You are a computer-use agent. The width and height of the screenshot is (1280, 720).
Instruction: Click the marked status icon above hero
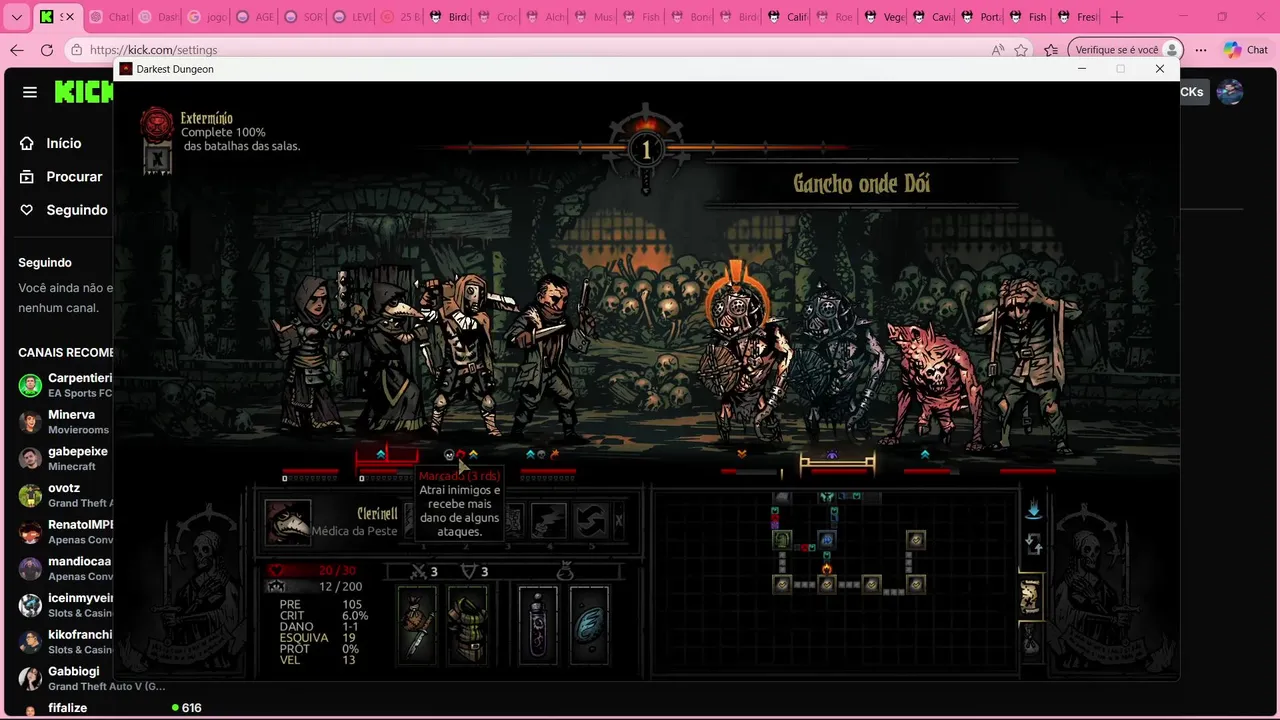click(x=461, y=455)
